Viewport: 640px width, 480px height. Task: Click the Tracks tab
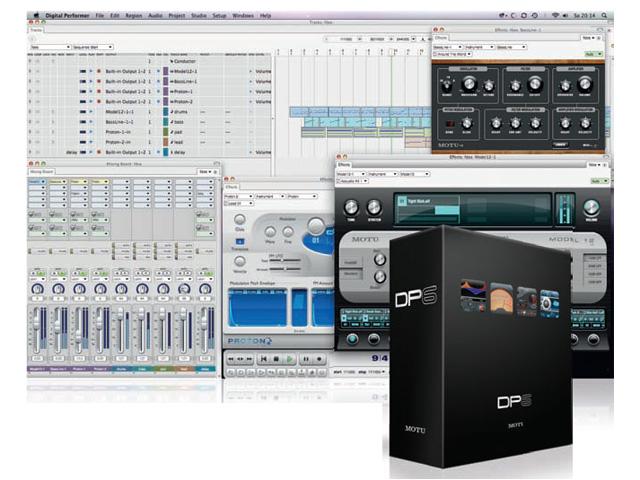(36, 30)
